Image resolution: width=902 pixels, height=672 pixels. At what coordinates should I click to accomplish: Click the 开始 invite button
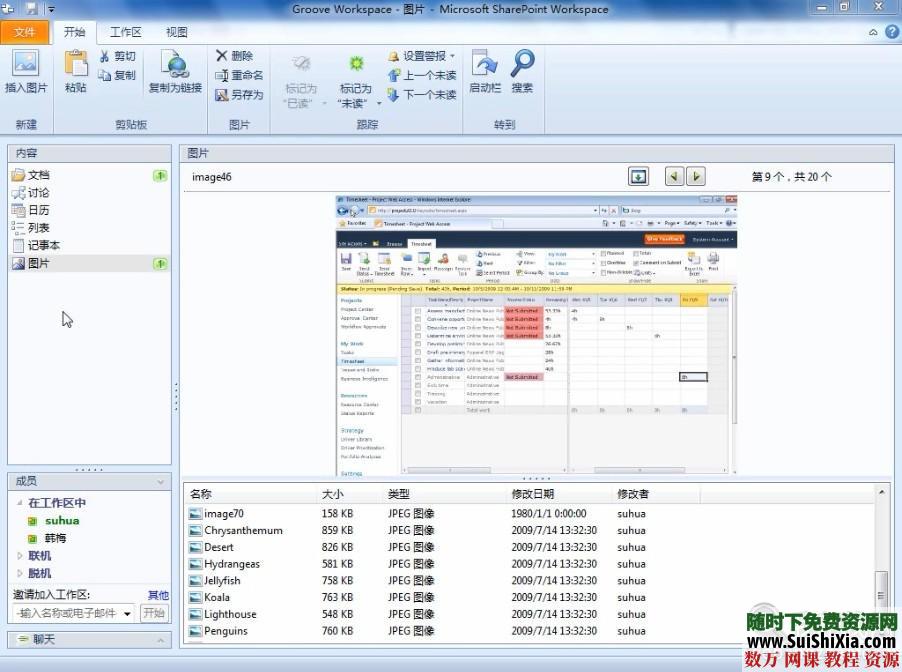[154, 613]
